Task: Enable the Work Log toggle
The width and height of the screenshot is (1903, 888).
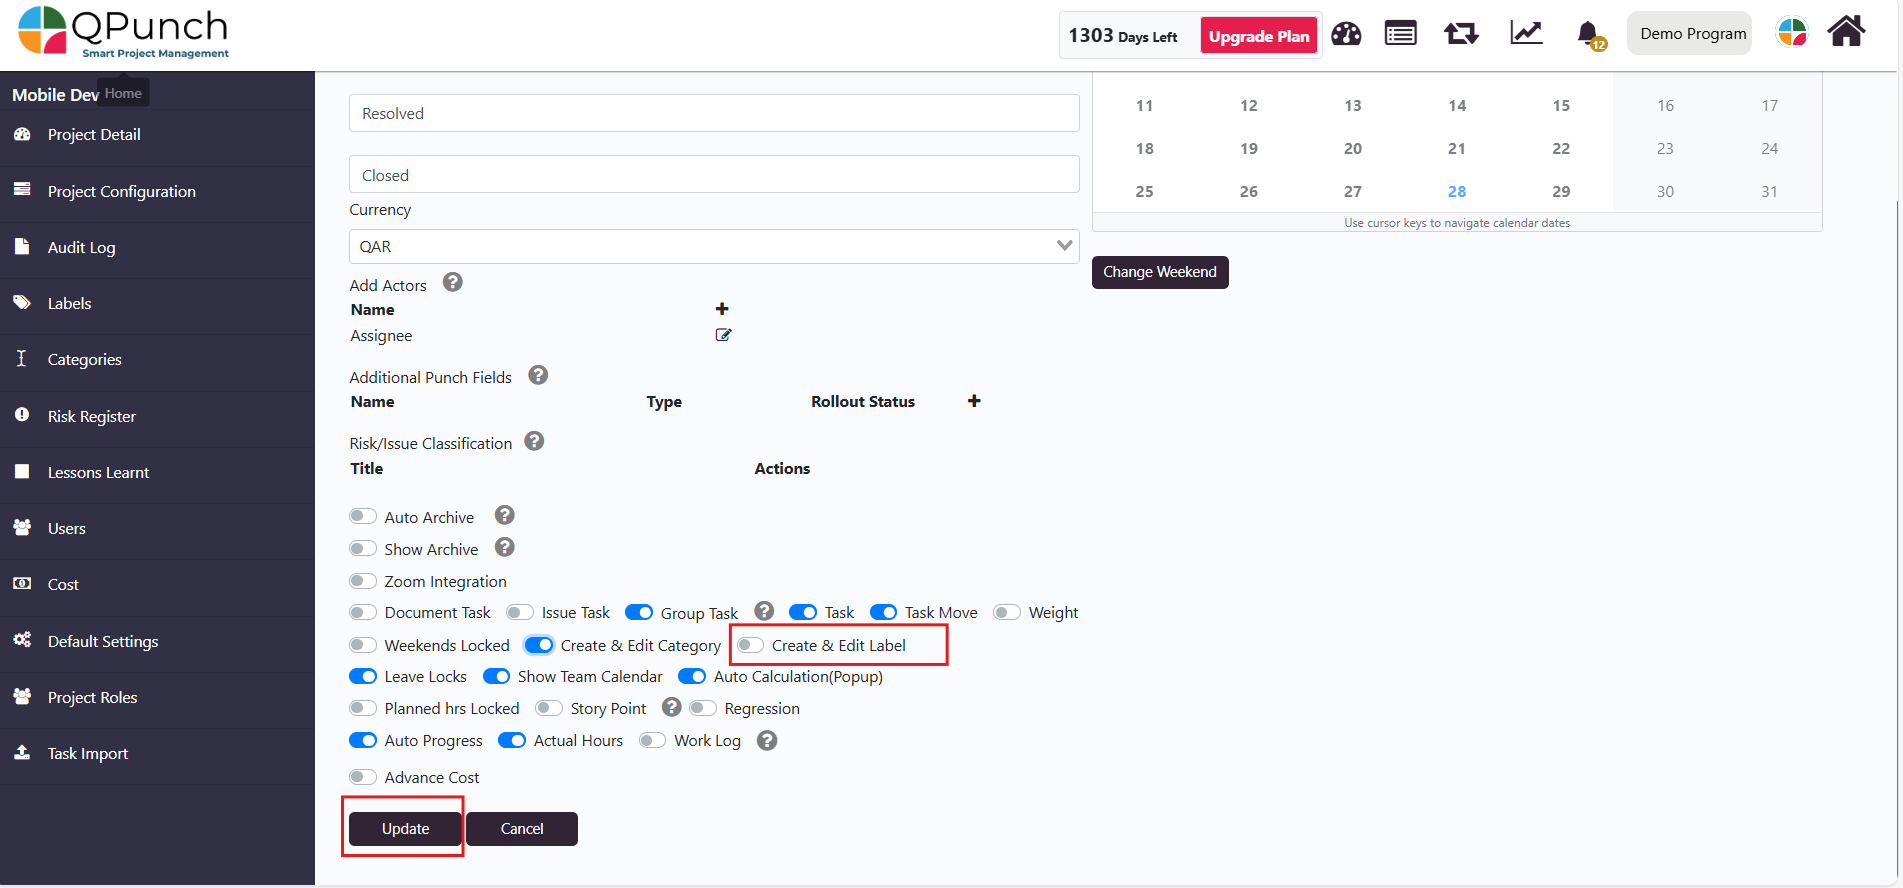Action: pos(653,740)
